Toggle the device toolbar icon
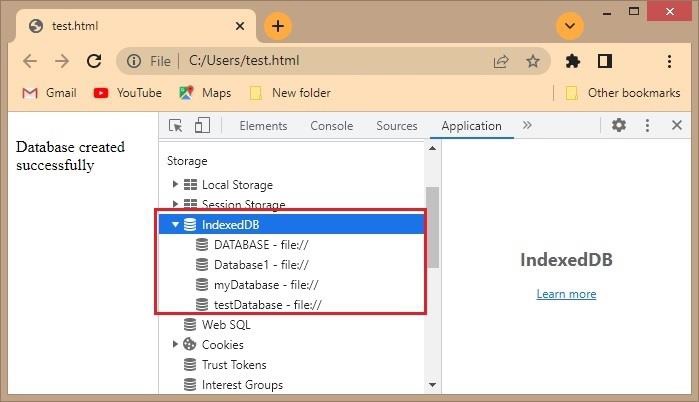699x402 pixels. click(203, 126)
